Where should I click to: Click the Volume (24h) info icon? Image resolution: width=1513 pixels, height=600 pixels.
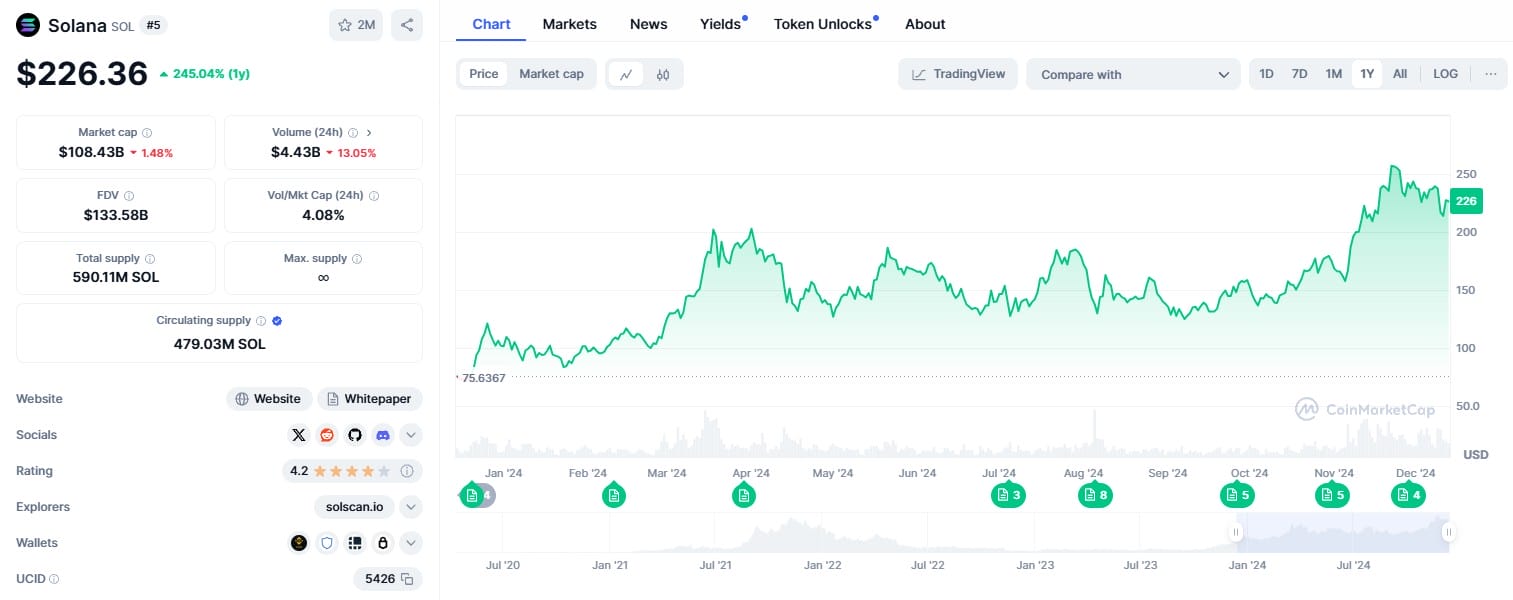tap(353, 133)
